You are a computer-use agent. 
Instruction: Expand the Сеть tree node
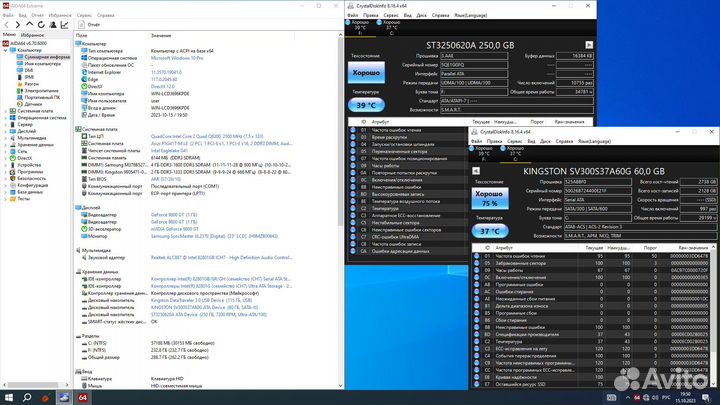6,151
